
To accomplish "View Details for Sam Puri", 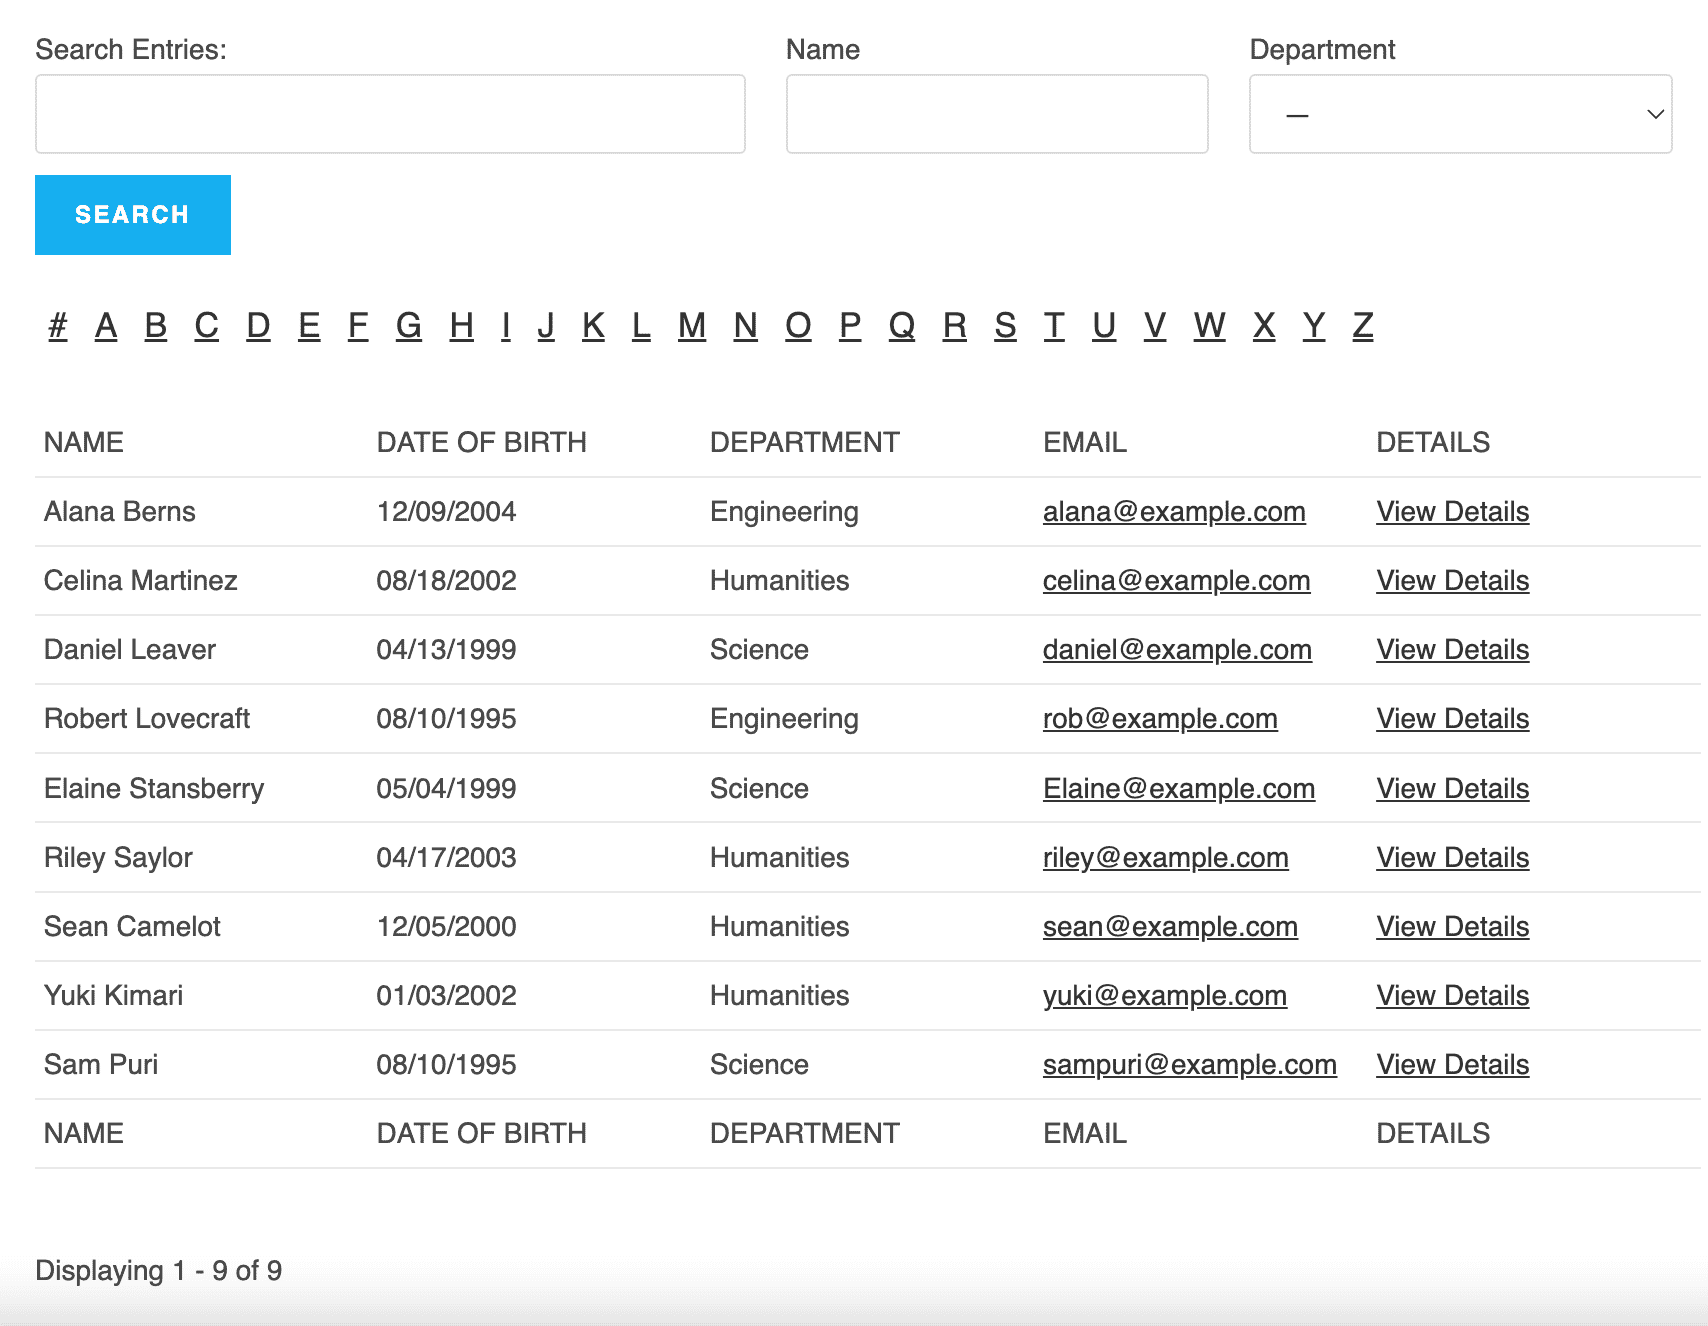I will click(x=1453, y=1065).
